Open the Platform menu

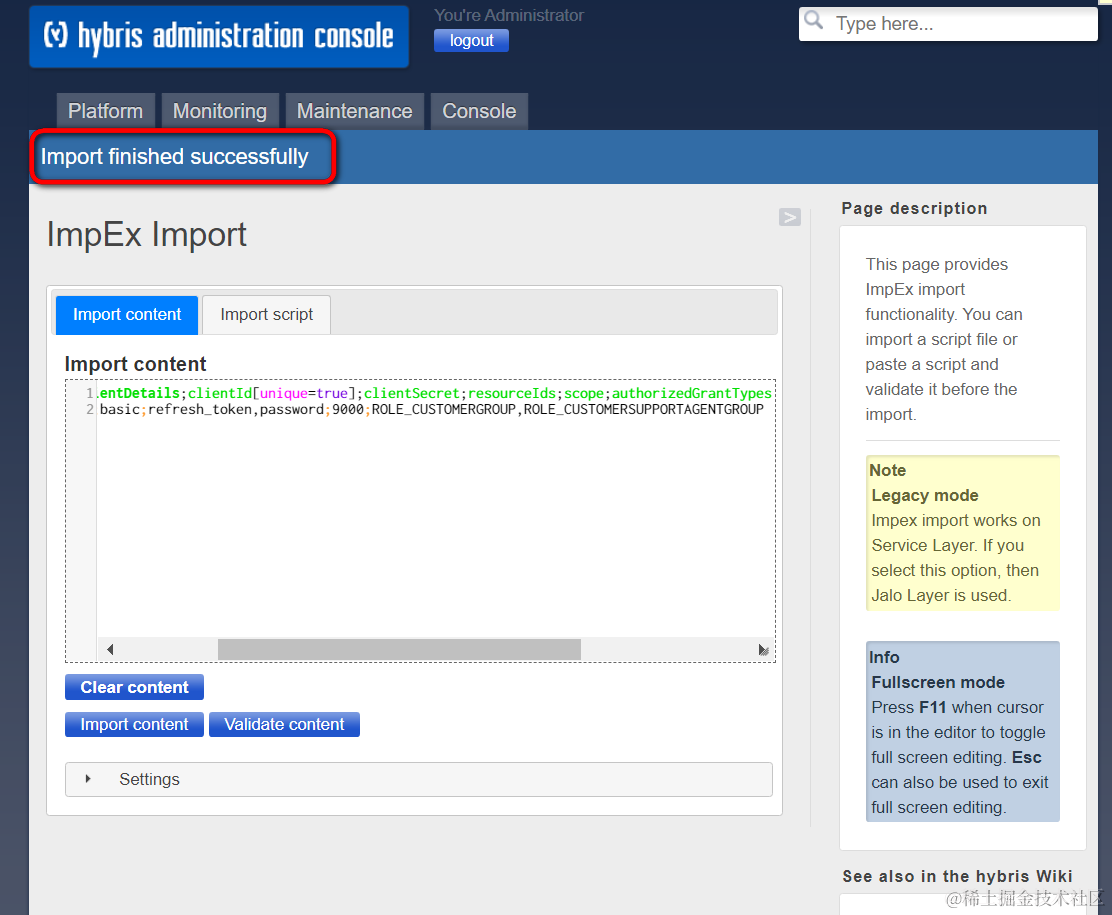[105, 111]
